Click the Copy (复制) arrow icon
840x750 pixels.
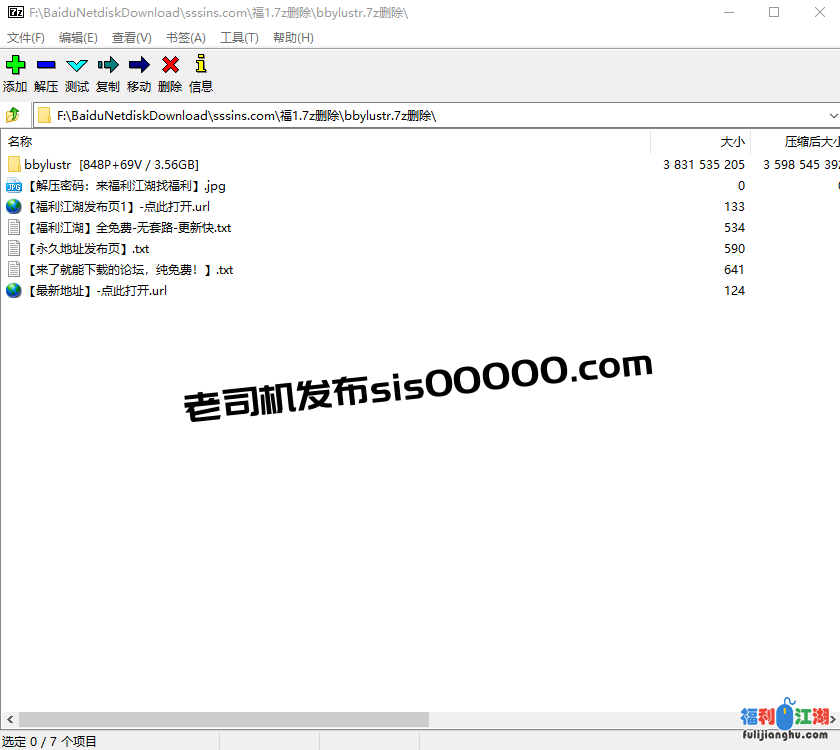click(108, 65)
